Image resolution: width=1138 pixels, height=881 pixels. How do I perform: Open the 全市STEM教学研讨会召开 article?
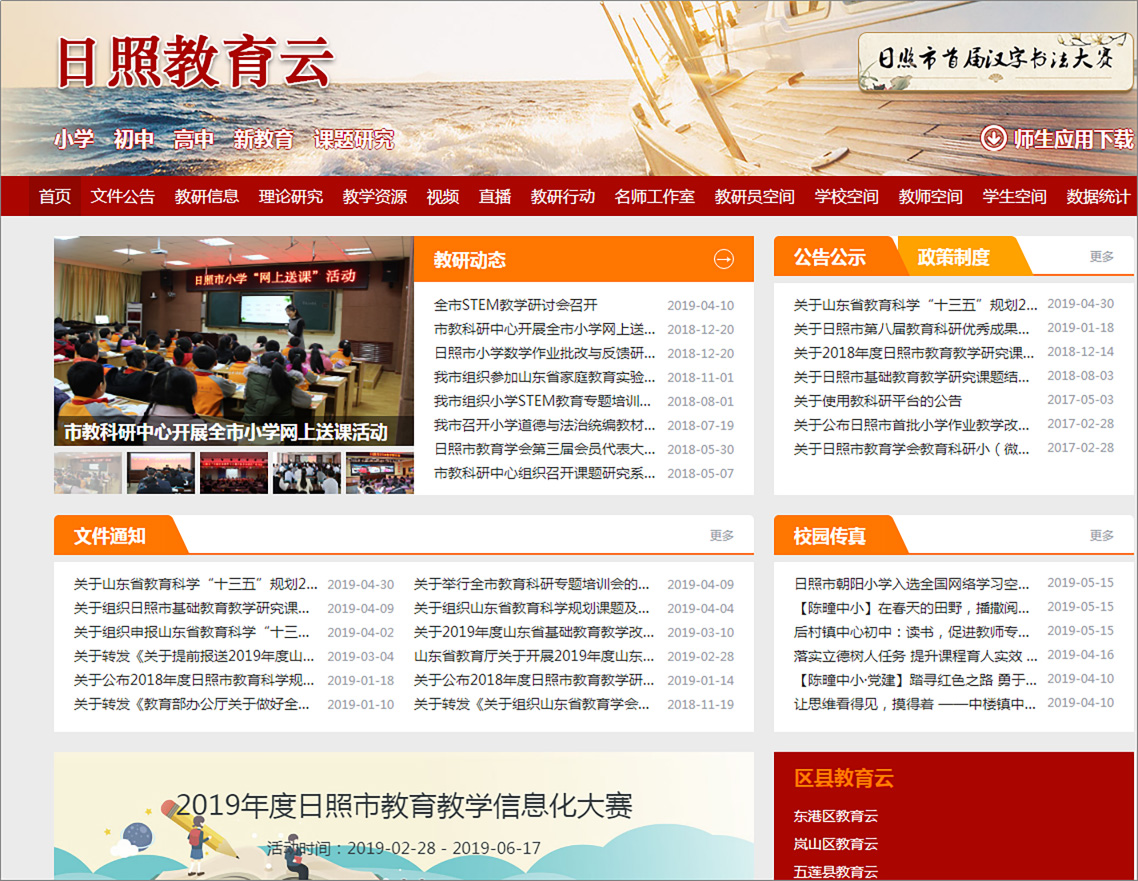click(x=515, y=306)
